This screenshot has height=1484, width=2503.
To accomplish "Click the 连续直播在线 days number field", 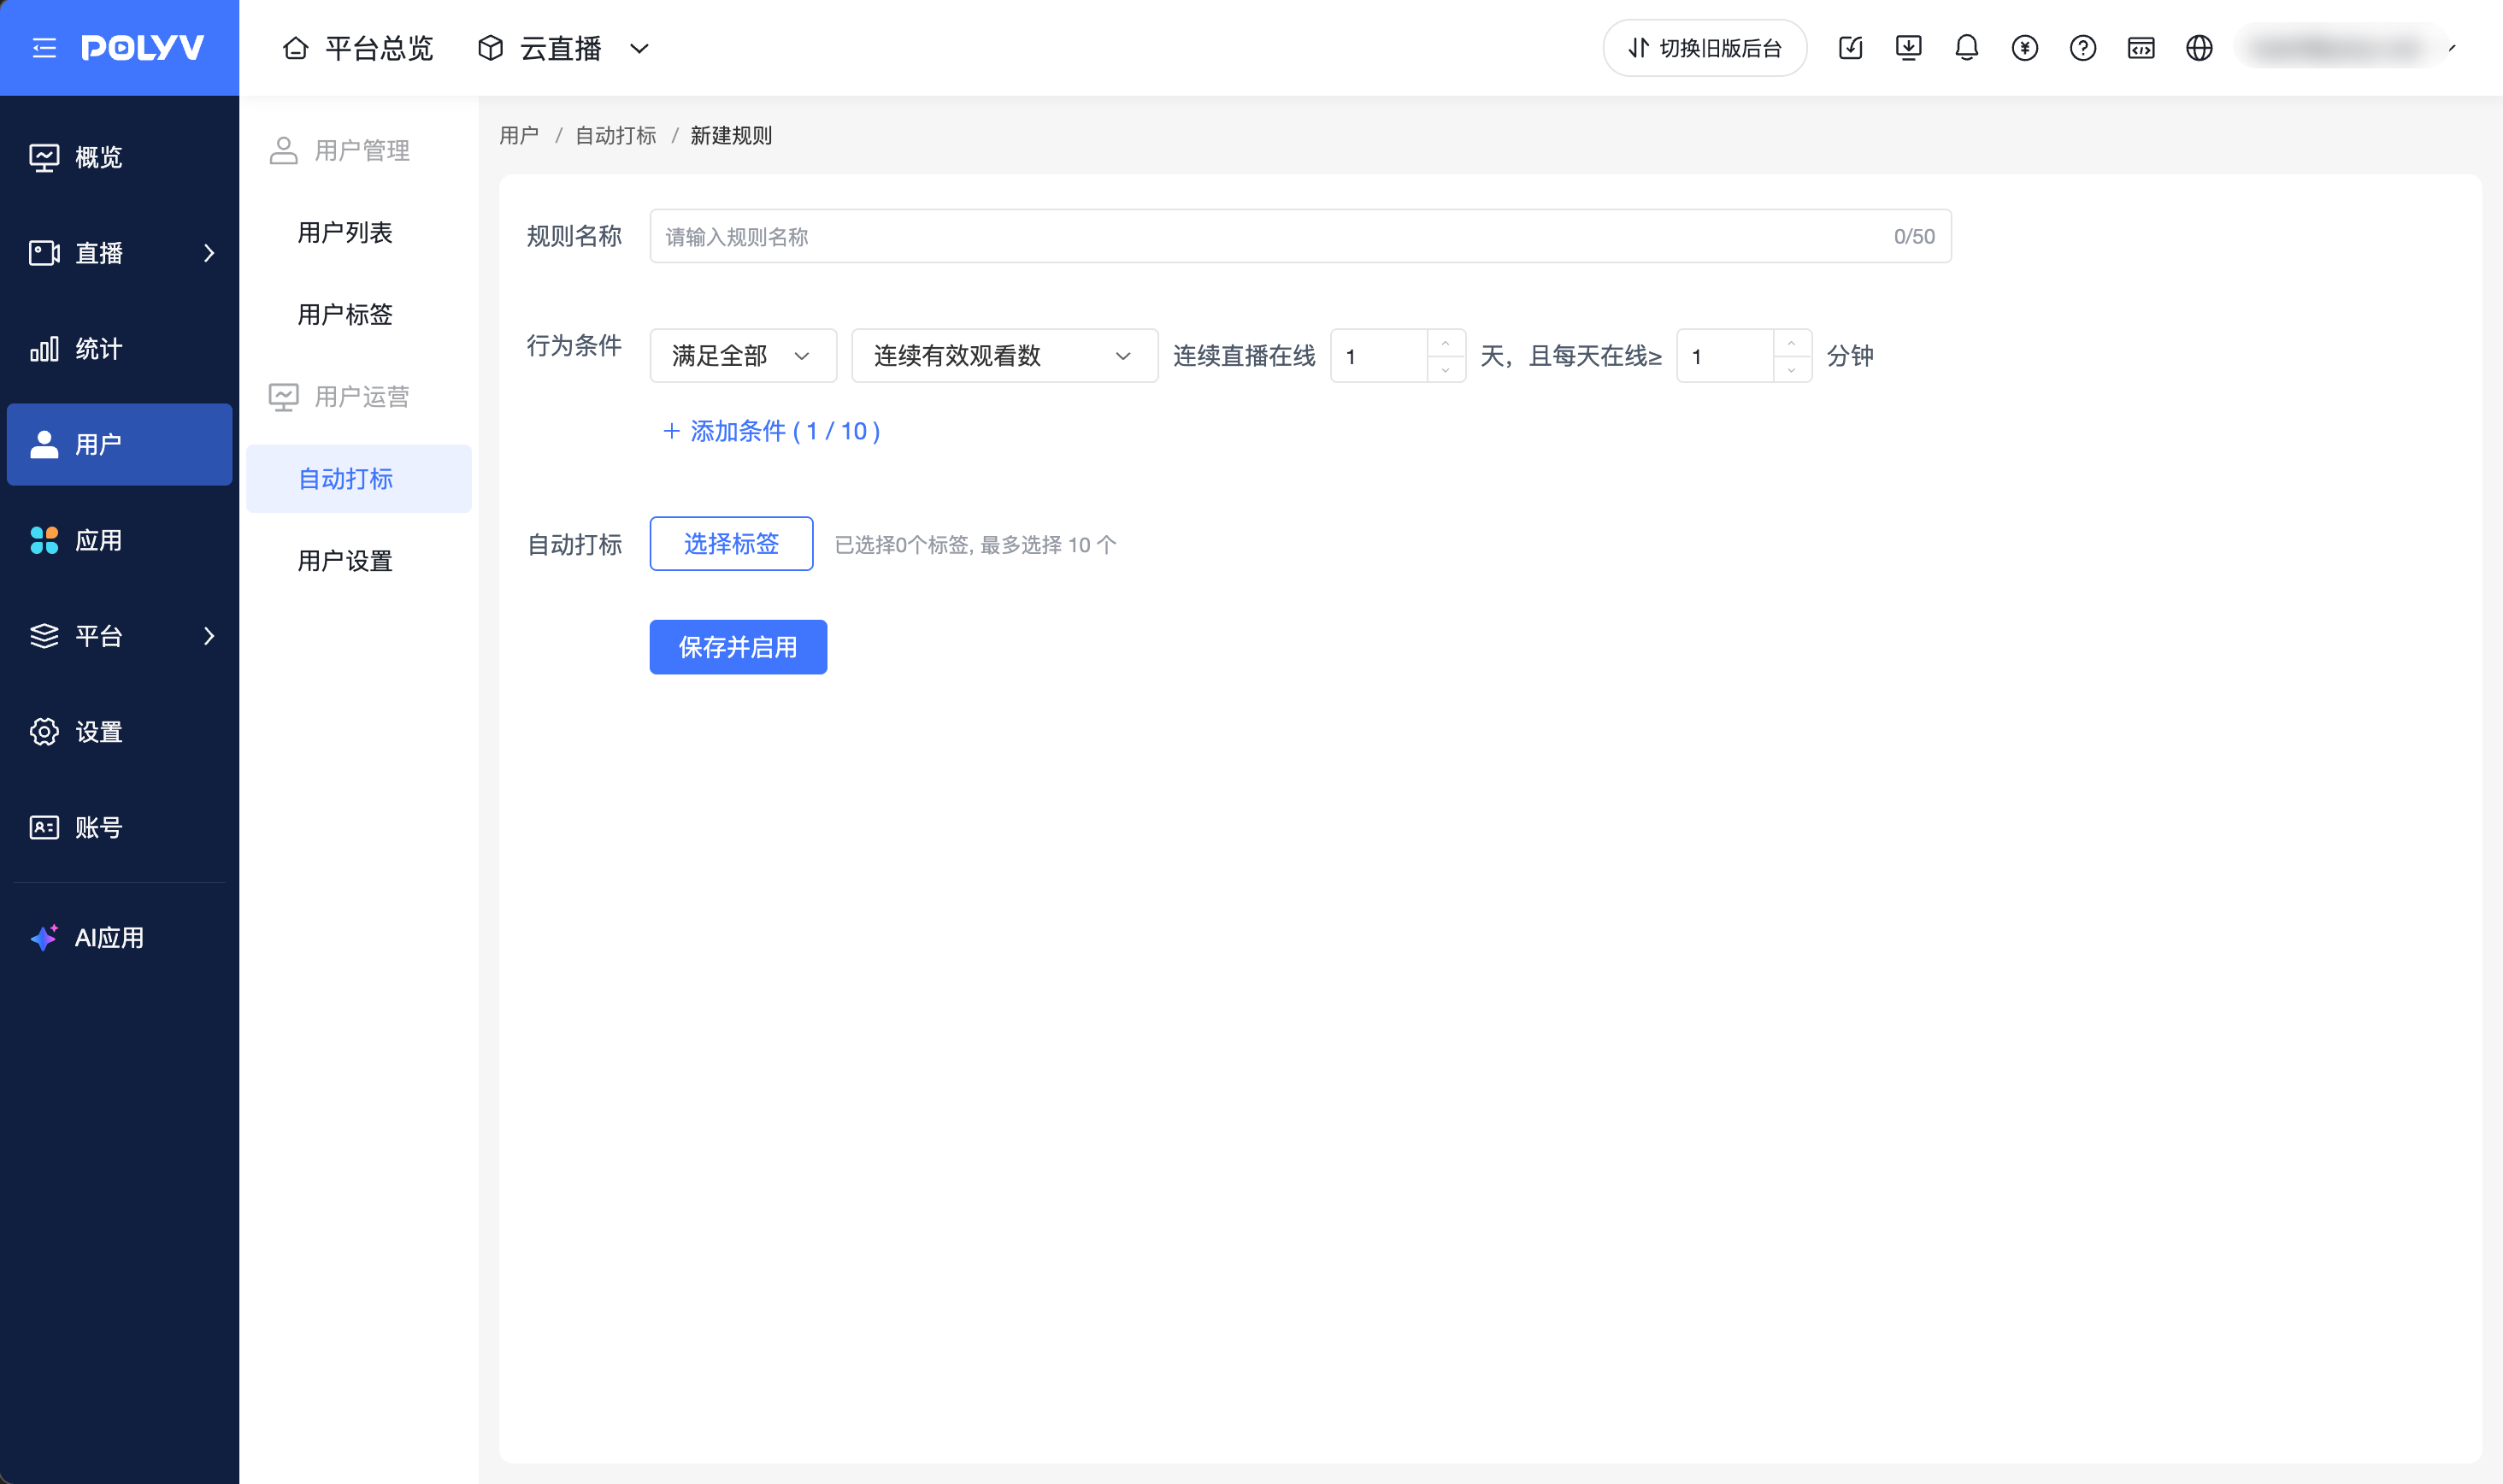I will pos(1379,356).
